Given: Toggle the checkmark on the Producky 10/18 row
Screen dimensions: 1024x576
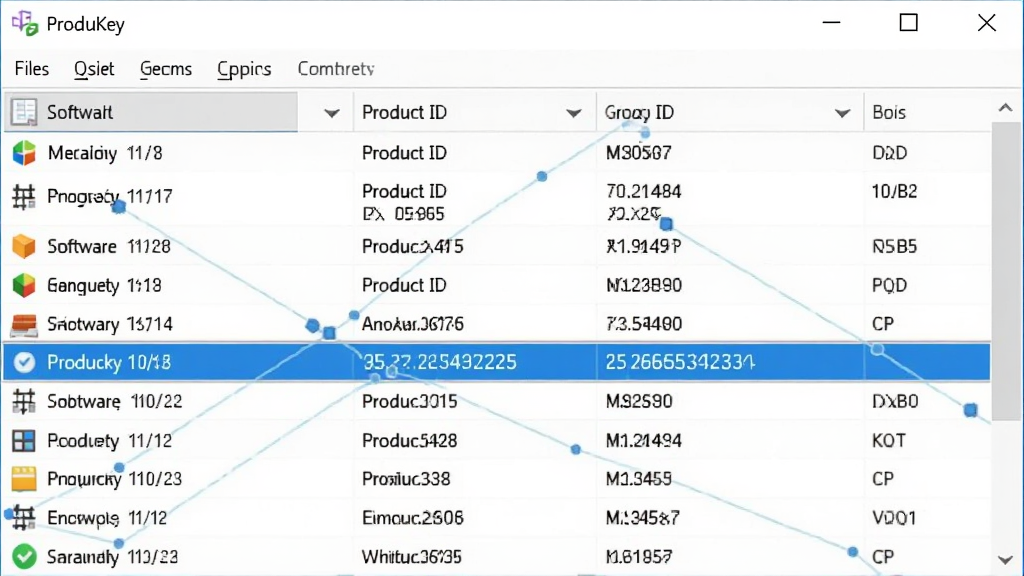Looking at the screenshot, I should 24,362.
